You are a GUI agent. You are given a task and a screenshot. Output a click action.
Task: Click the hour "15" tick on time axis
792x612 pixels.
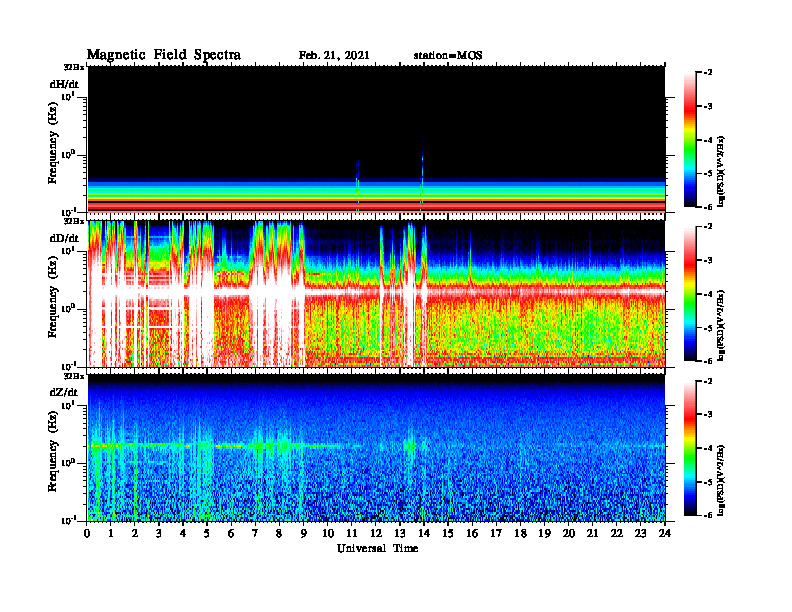pos(448,534)
